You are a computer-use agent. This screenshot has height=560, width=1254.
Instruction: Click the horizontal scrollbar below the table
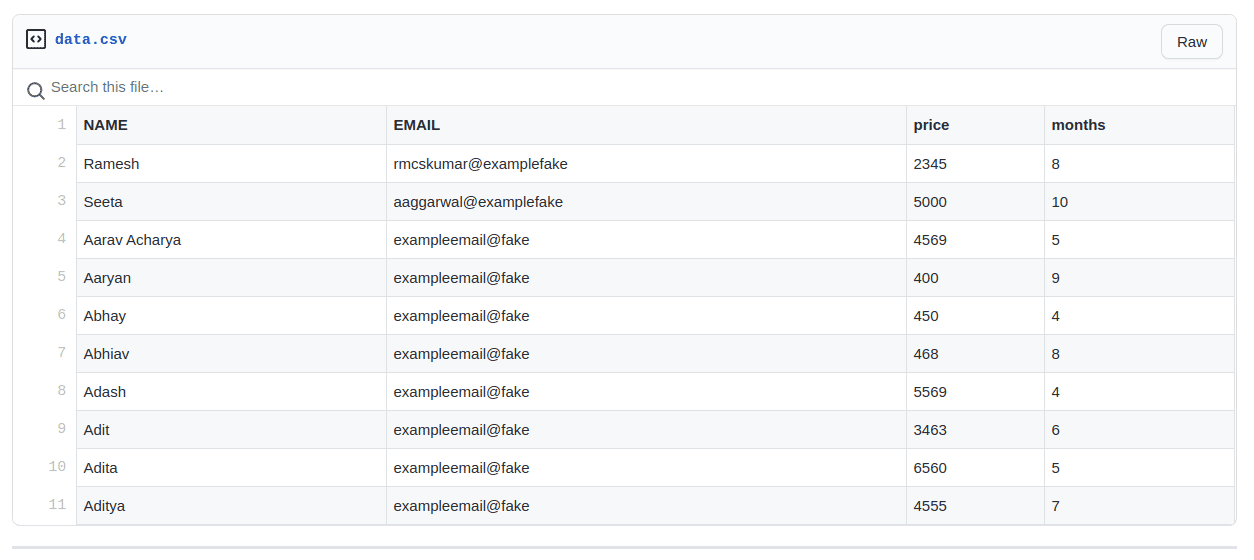tap(624, 547)
